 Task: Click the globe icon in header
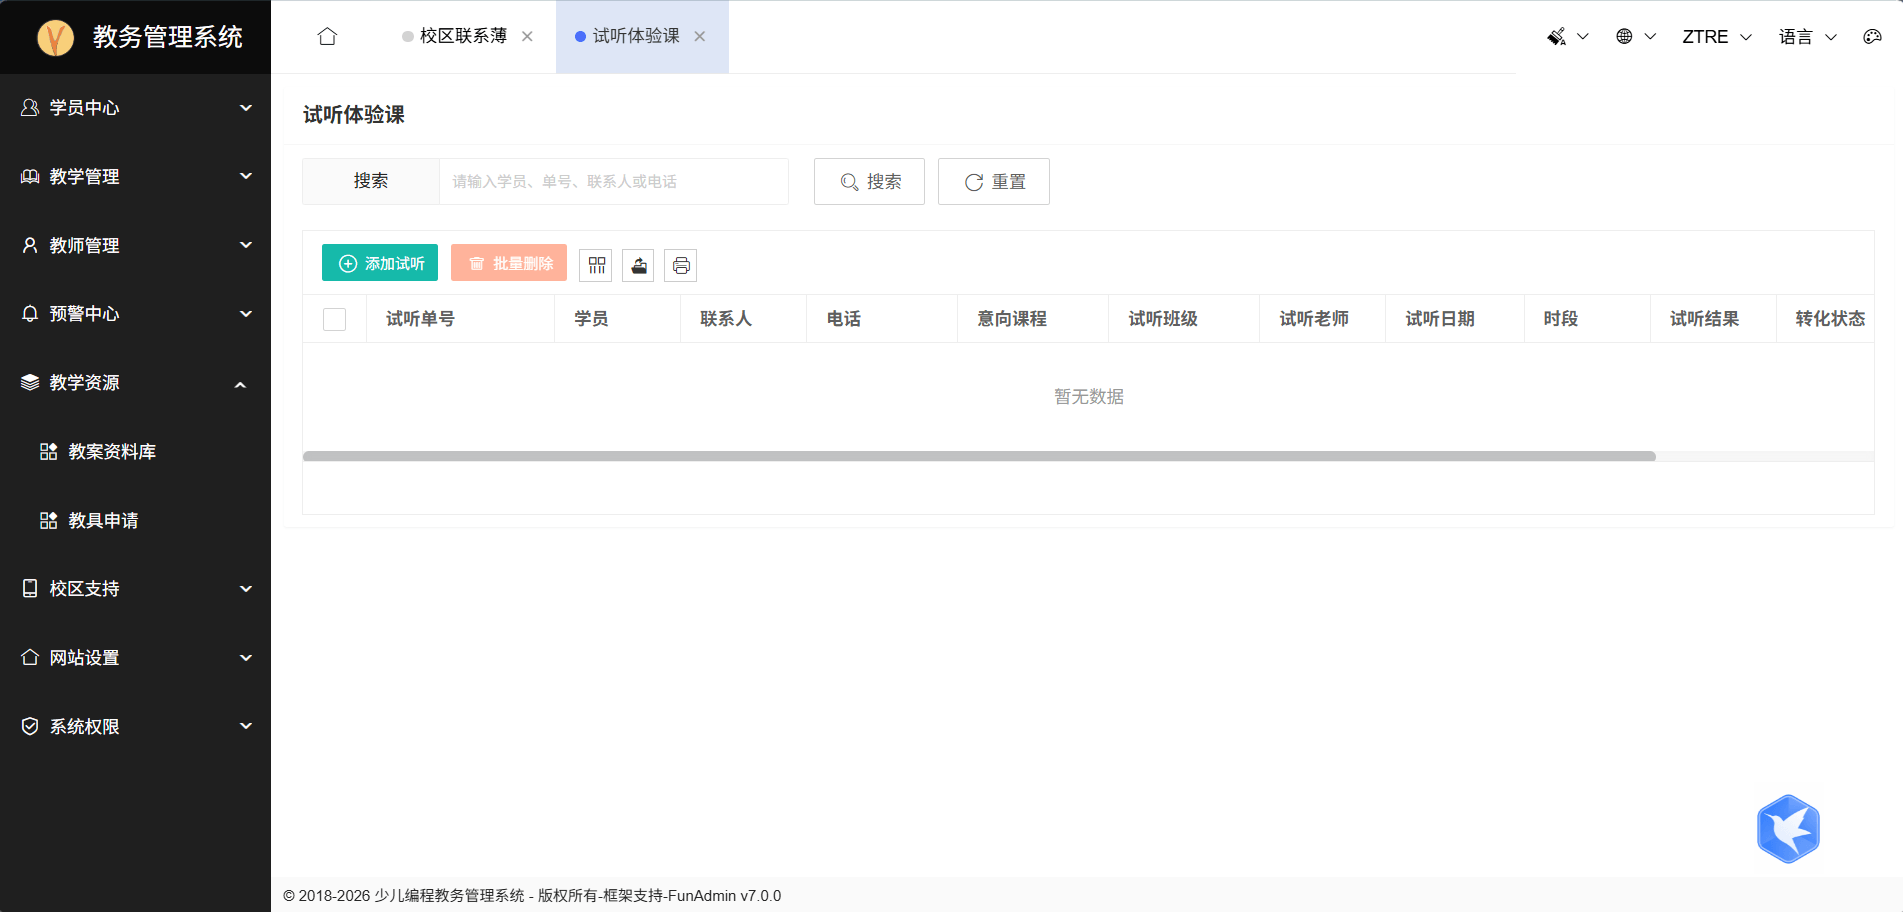1624,37
